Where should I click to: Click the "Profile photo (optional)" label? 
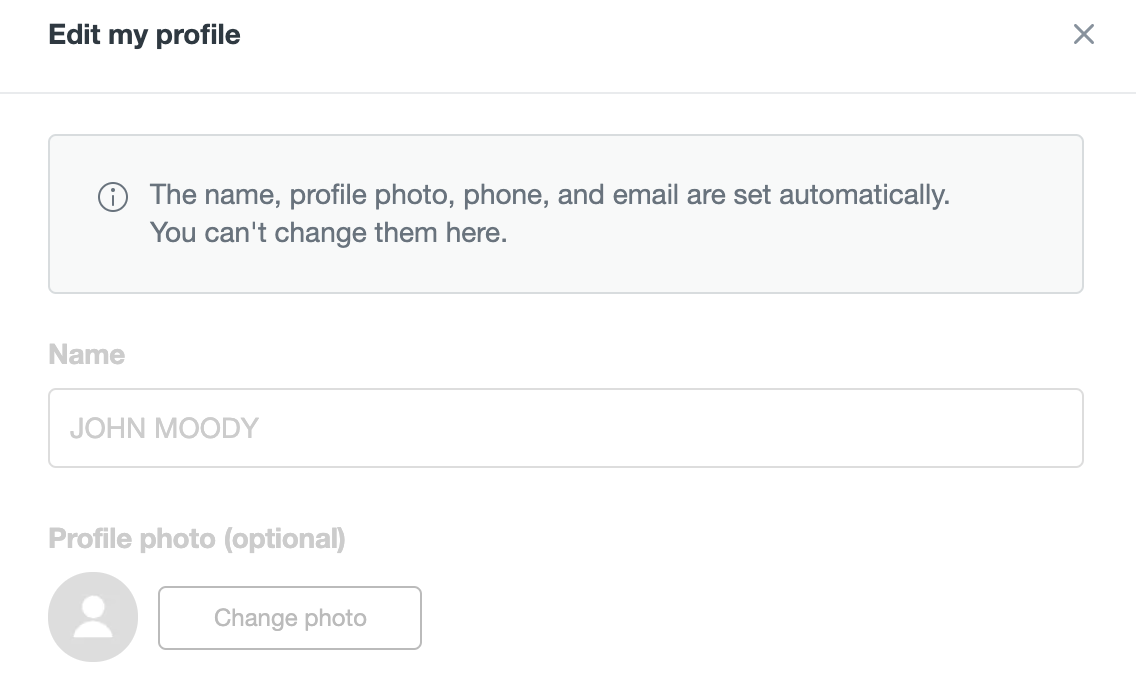click(x=197, y=539)
